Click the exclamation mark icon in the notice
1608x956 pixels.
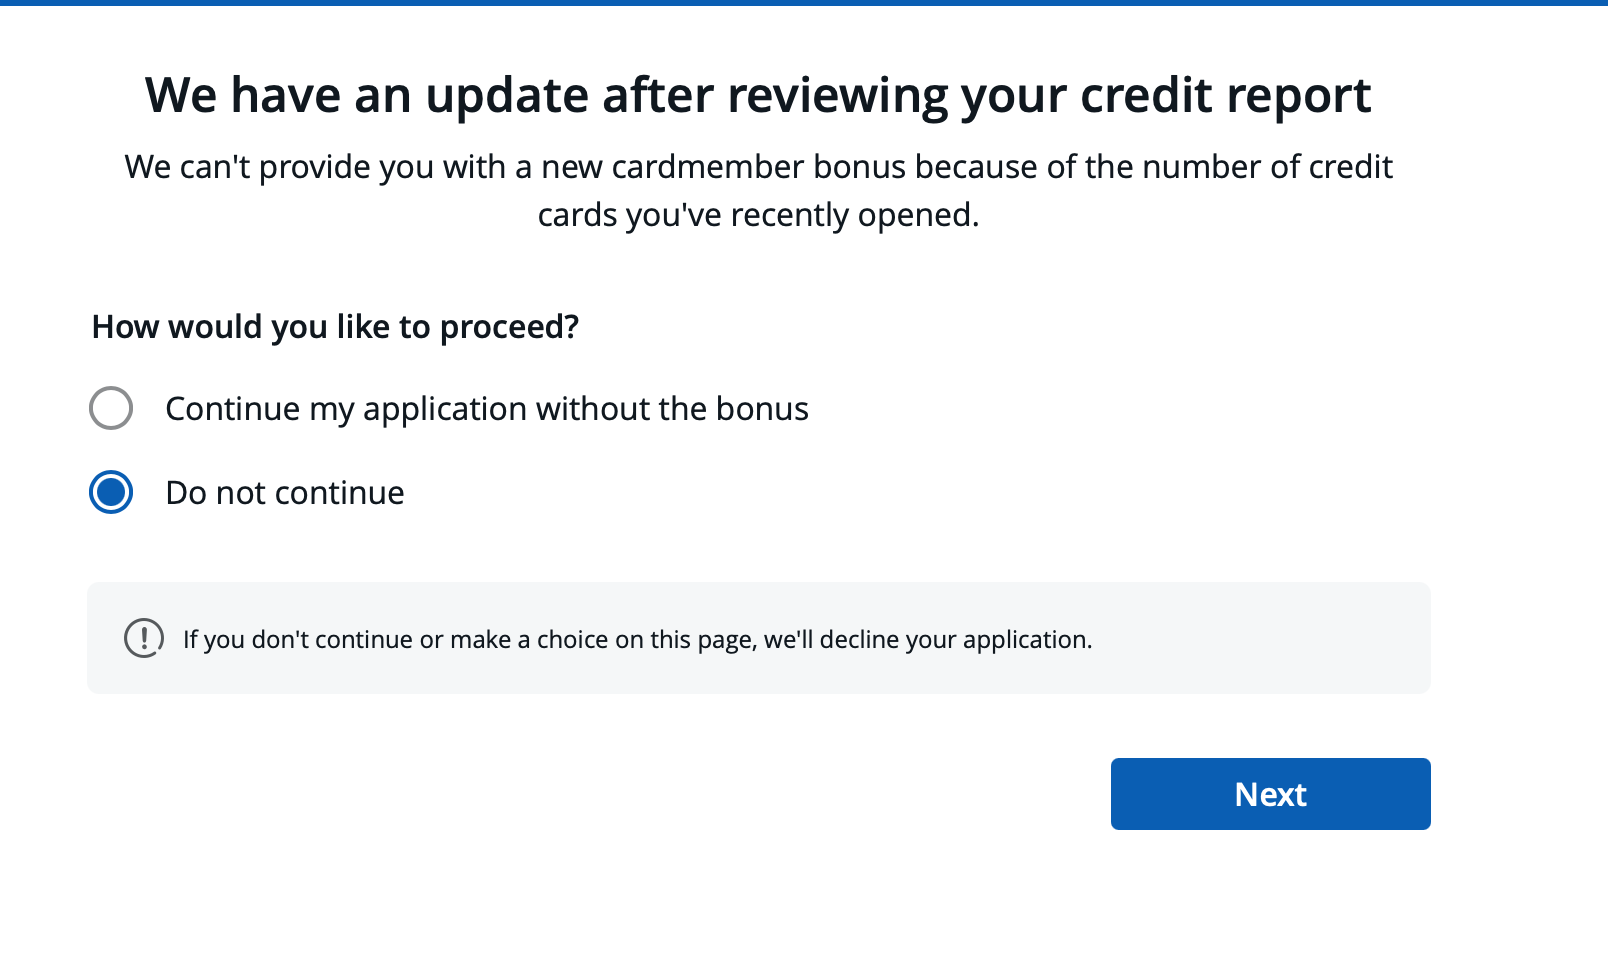click(144, 638)
